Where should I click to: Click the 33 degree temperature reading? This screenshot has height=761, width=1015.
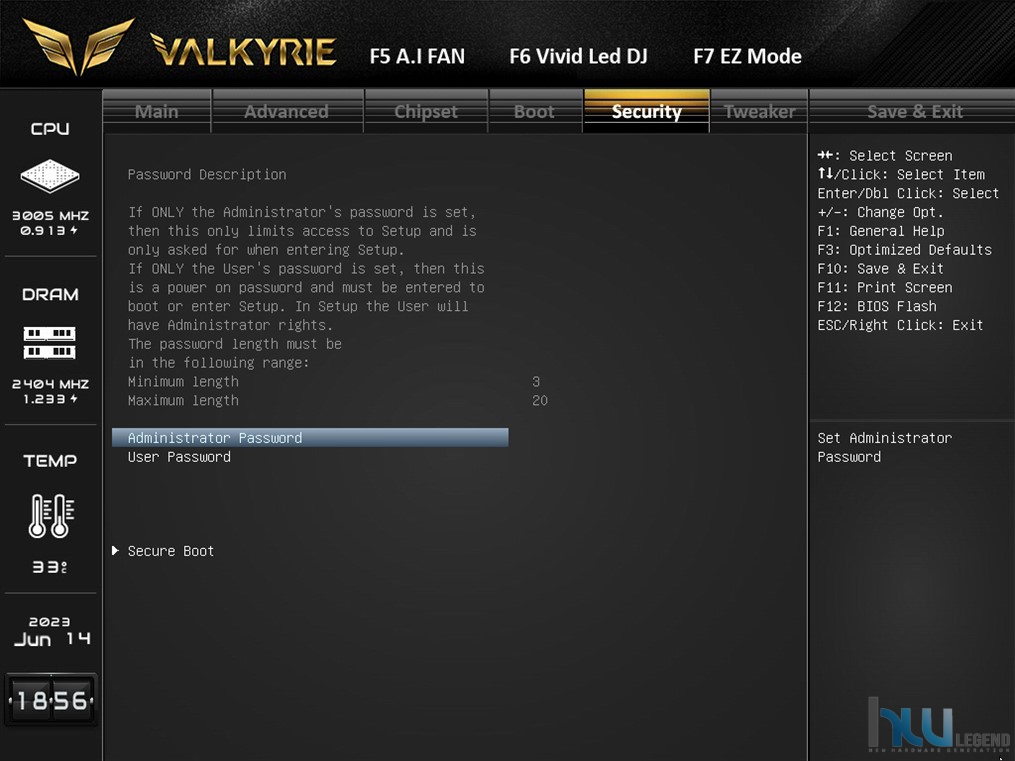[x=50, y=567]
